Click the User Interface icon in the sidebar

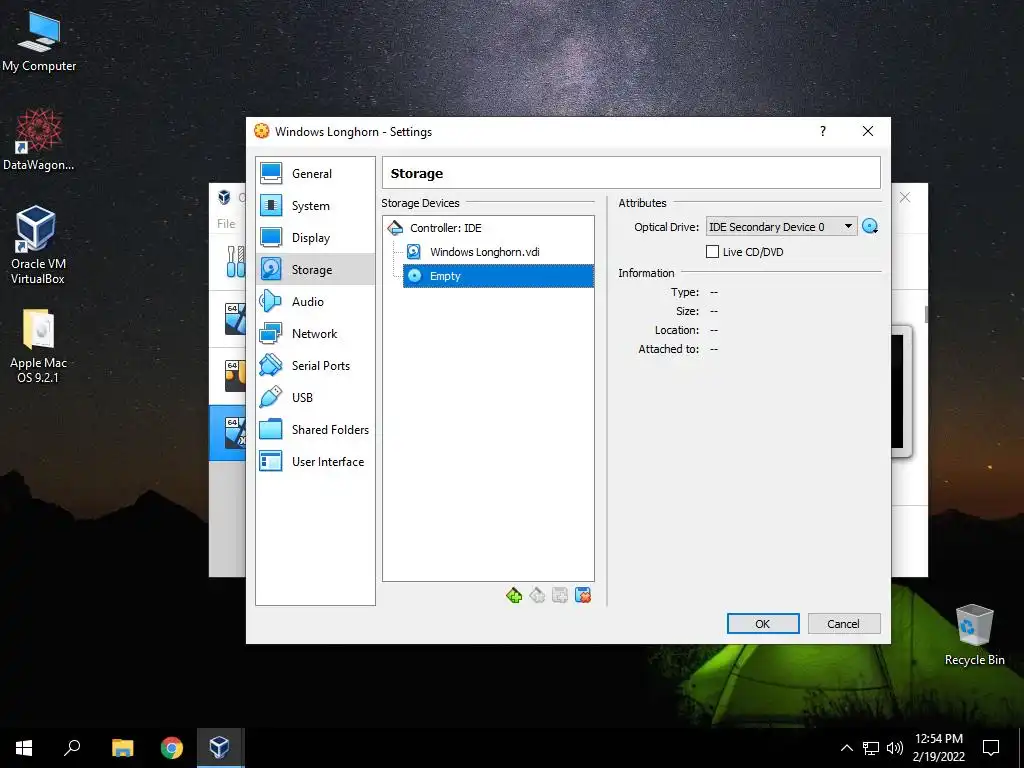tap(271, 461)
